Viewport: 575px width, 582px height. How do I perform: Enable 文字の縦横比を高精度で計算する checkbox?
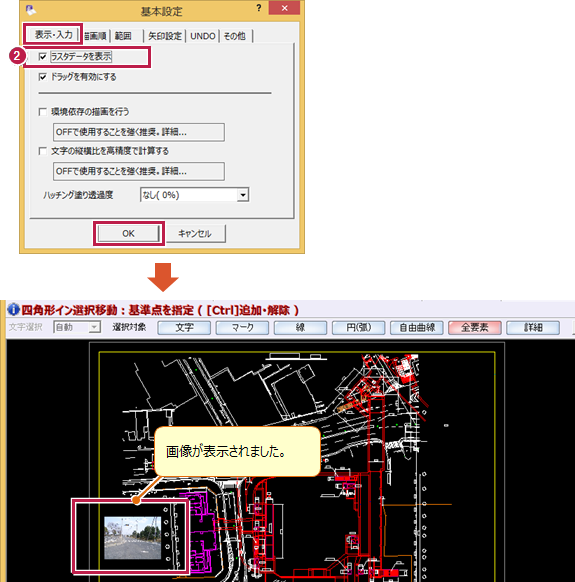43,151
